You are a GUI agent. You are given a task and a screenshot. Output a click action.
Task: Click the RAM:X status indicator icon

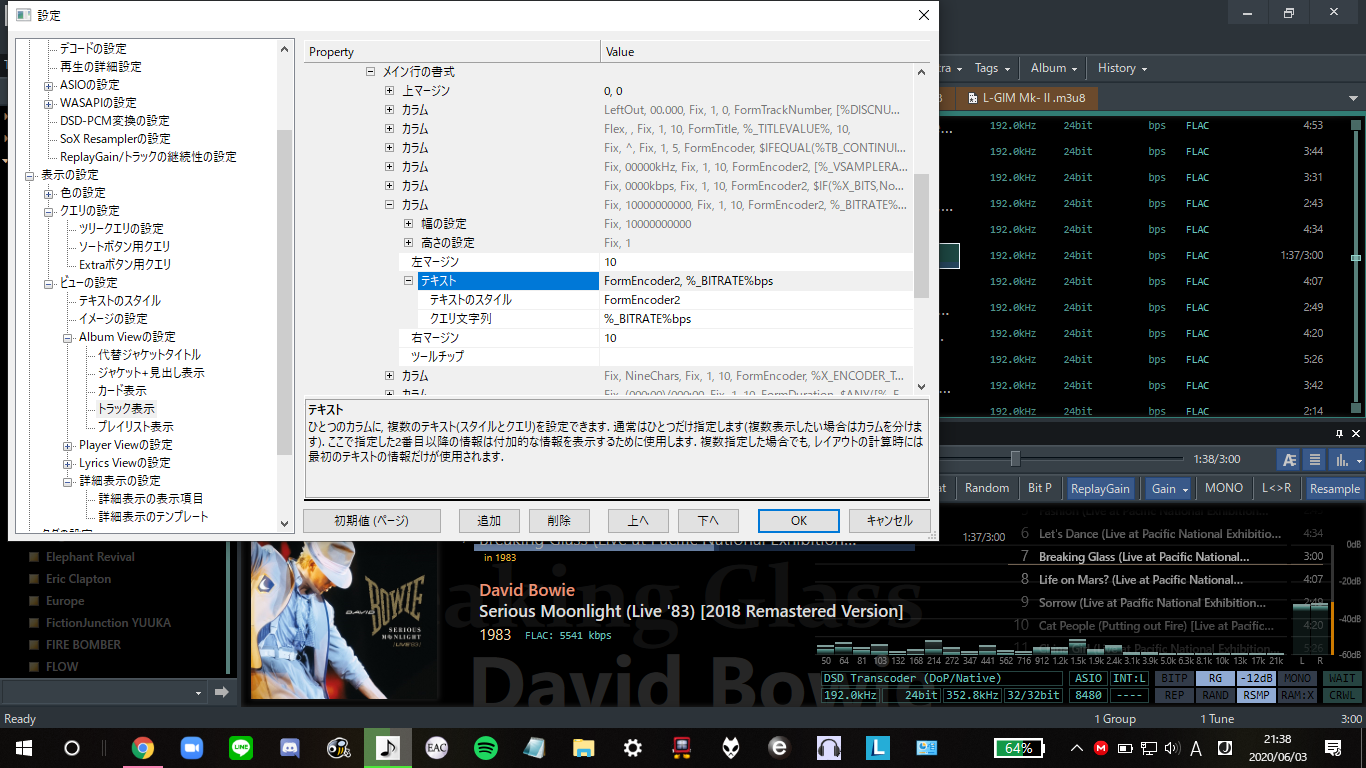click(x=1297, y=694)
